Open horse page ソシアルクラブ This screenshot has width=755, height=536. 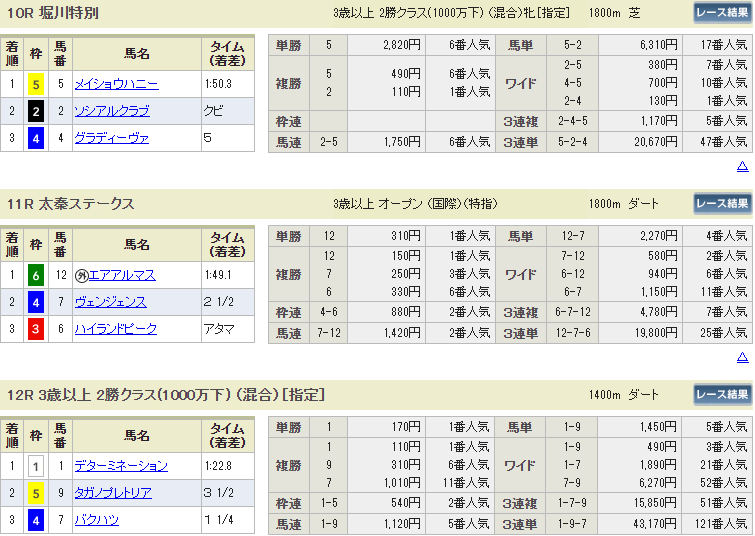(x=112, y=111)
